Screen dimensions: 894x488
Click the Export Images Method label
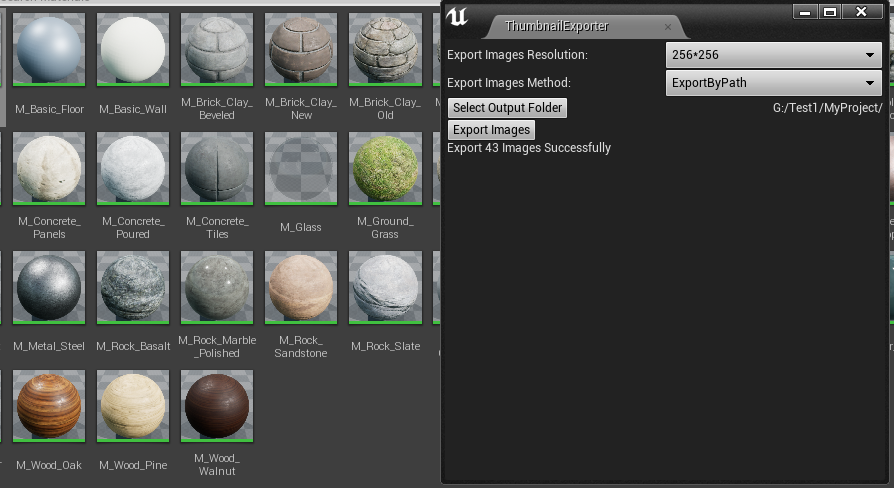509,83
